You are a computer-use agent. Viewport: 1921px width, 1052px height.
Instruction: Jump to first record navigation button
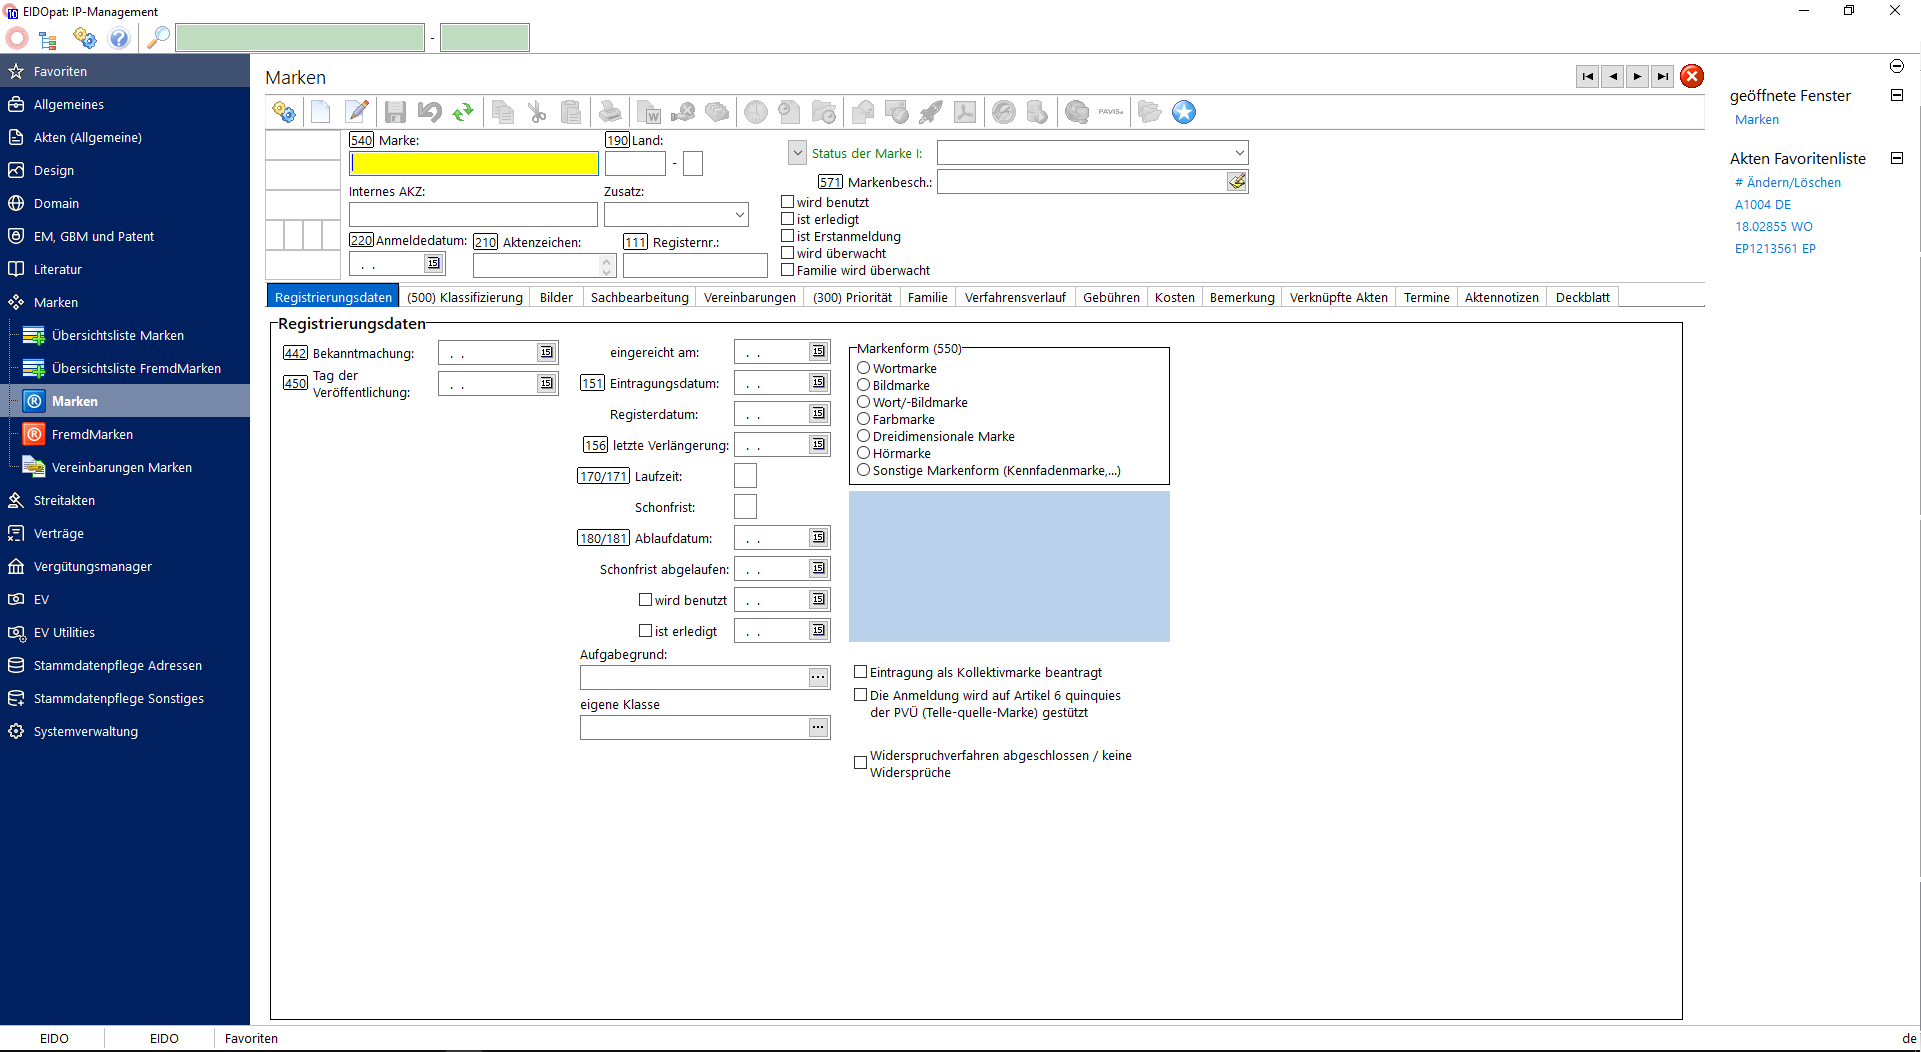pos(1588,77)
